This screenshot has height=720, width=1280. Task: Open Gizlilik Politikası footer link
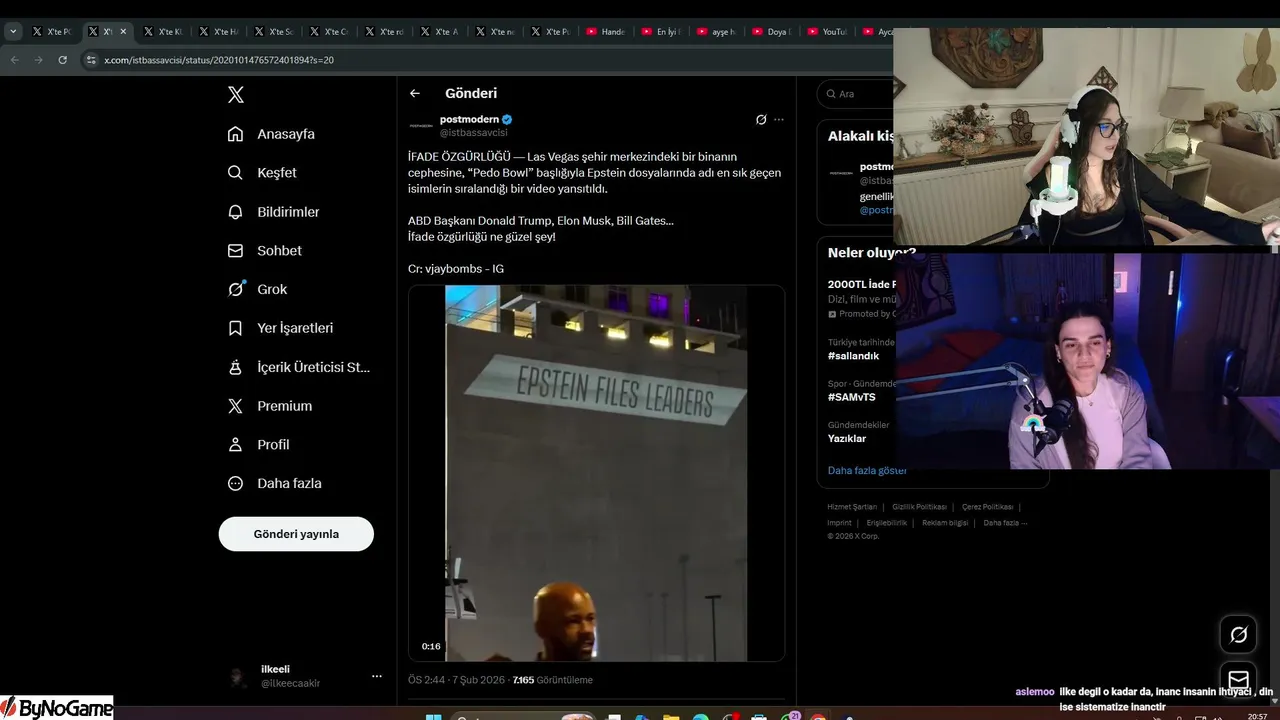click(x=919, y=507)
